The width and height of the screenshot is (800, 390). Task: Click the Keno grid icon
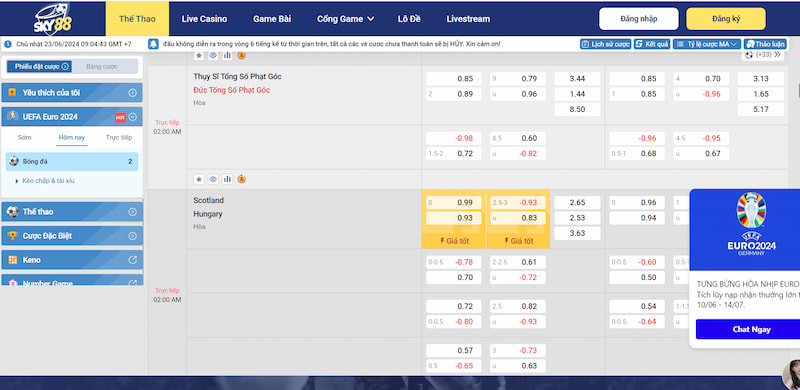13,260
